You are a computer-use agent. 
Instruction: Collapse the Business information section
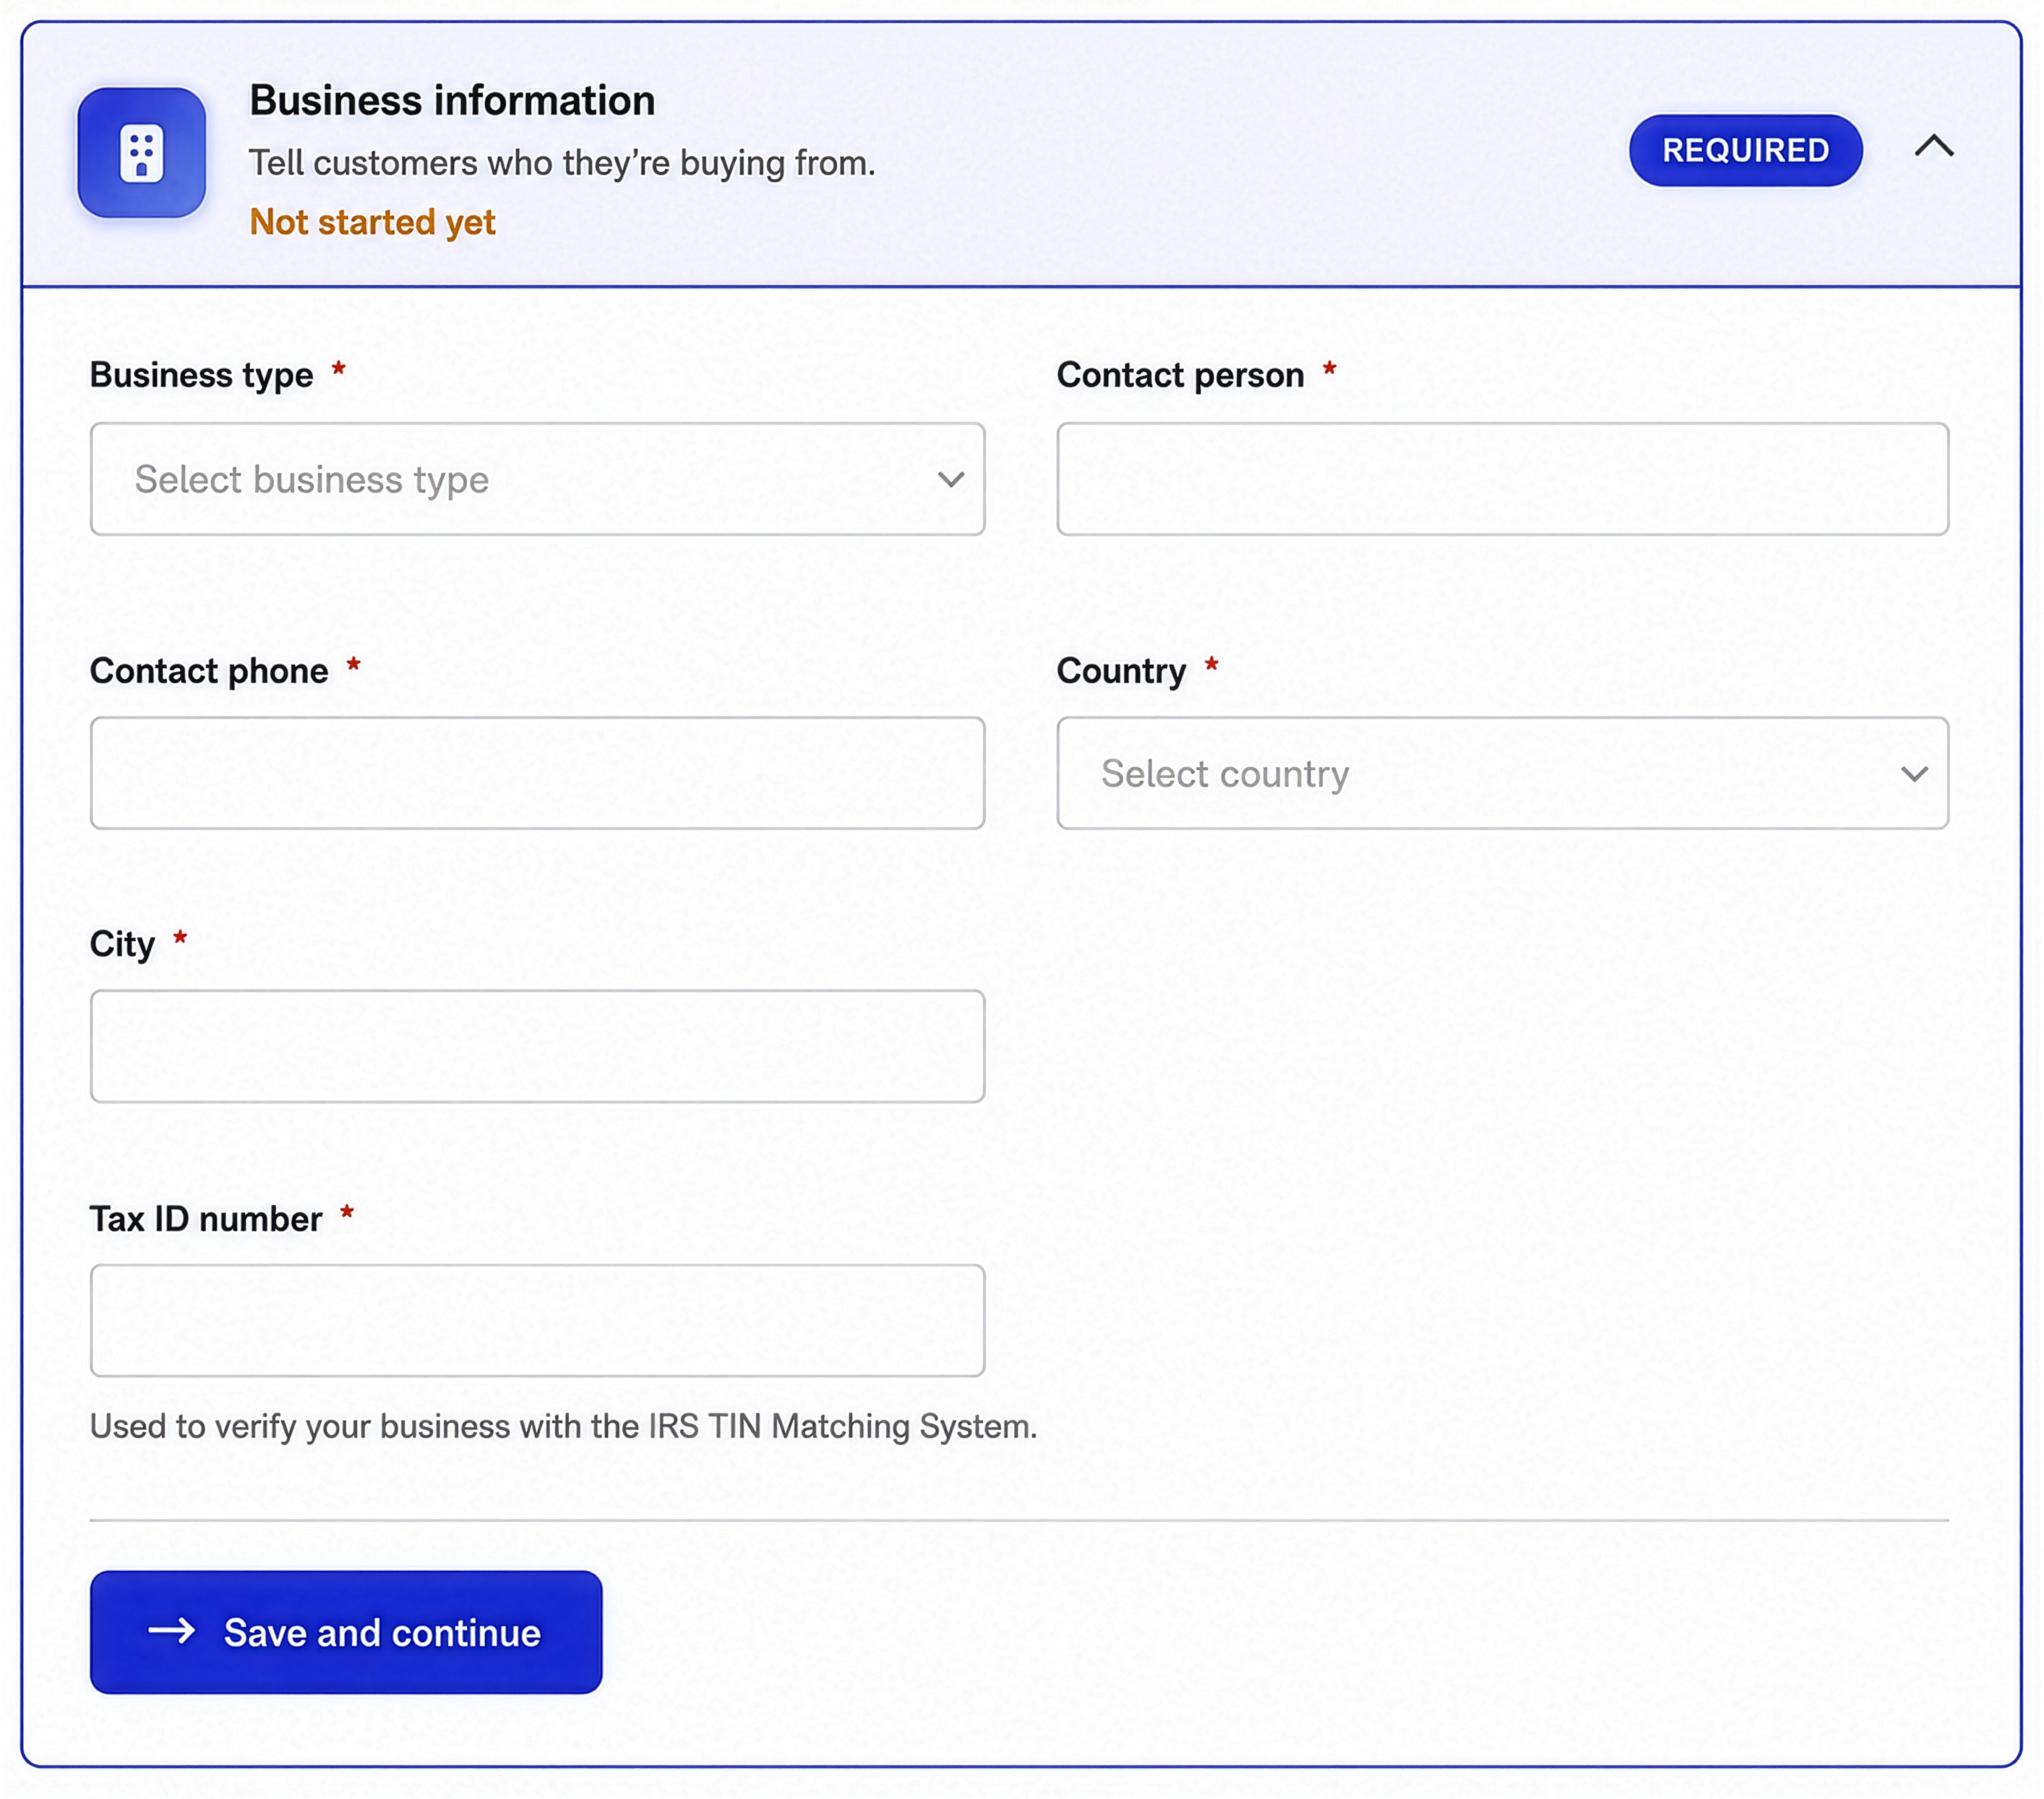(x=1934, y=147)
